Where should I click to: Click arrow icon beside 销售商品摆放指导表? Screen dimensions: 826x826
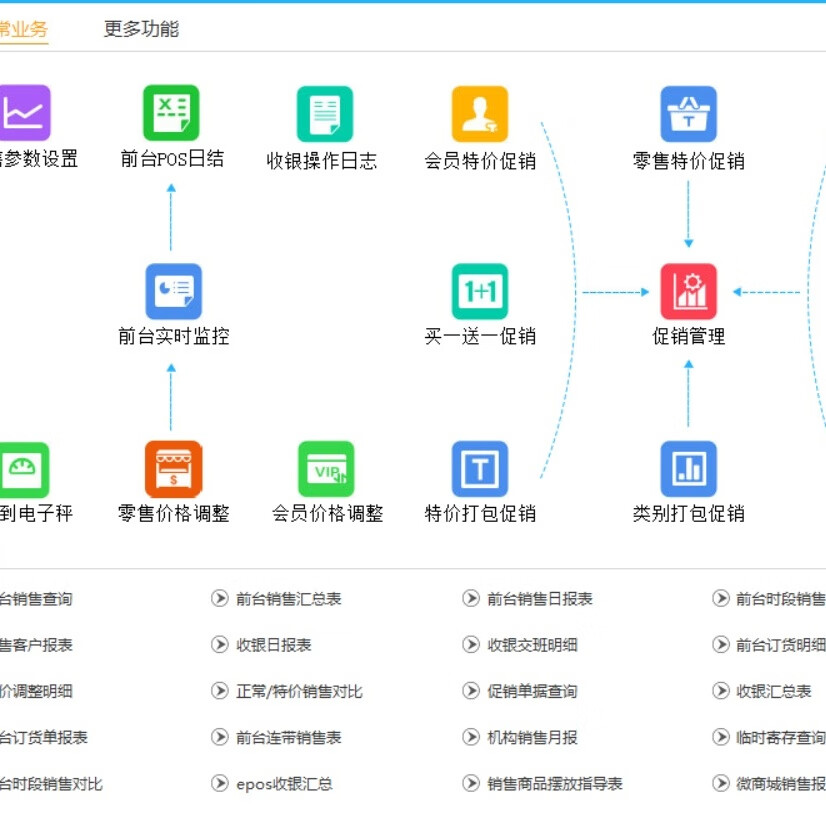(x=471, y=783)
